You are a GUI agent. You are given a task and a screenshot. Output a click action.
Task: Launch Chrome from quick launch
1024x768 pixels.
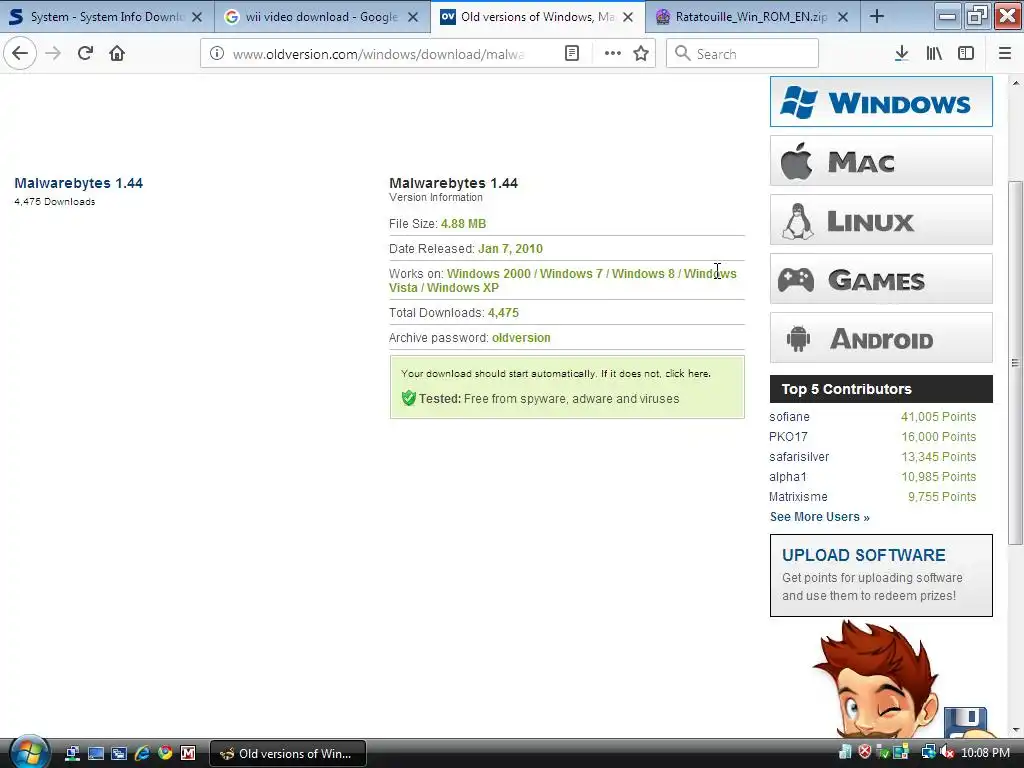click(x=165, y=753)
